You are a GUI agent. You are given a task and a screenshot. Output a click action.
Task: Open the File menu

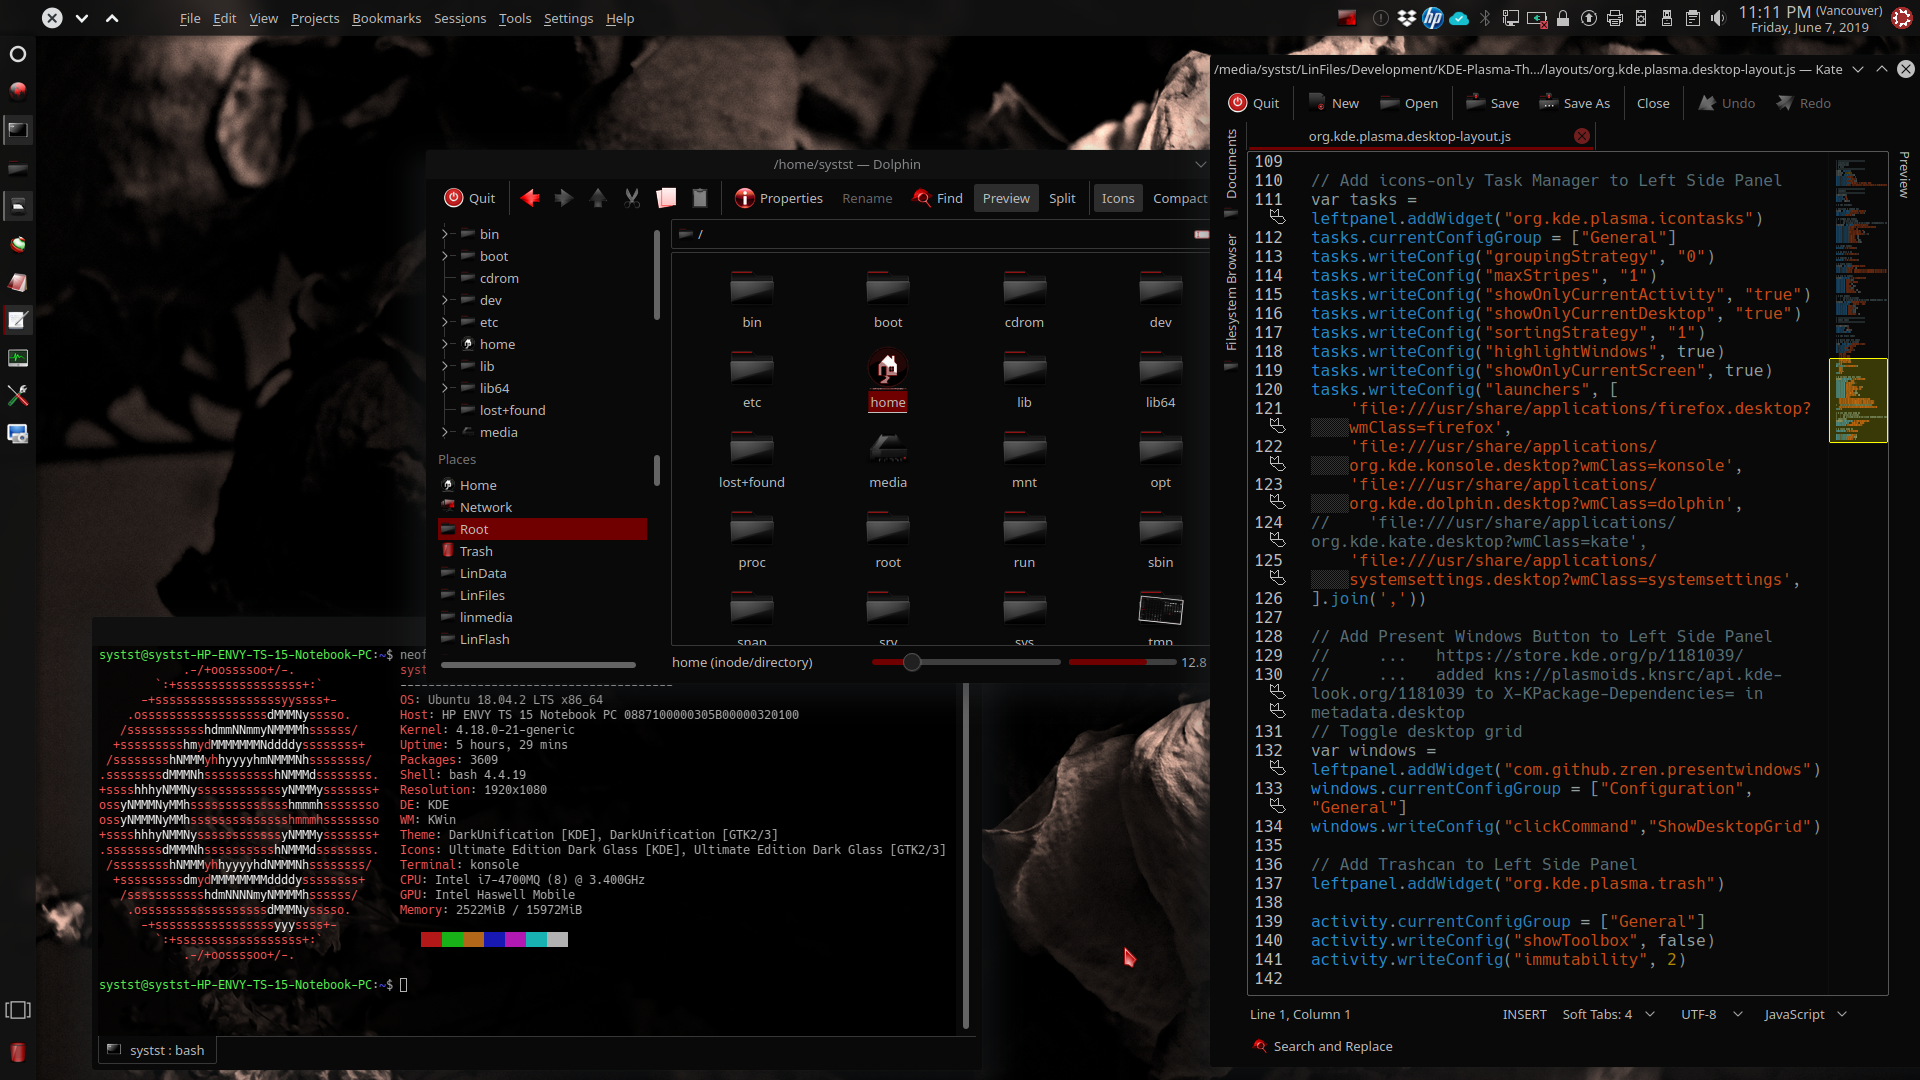[190, 18]
